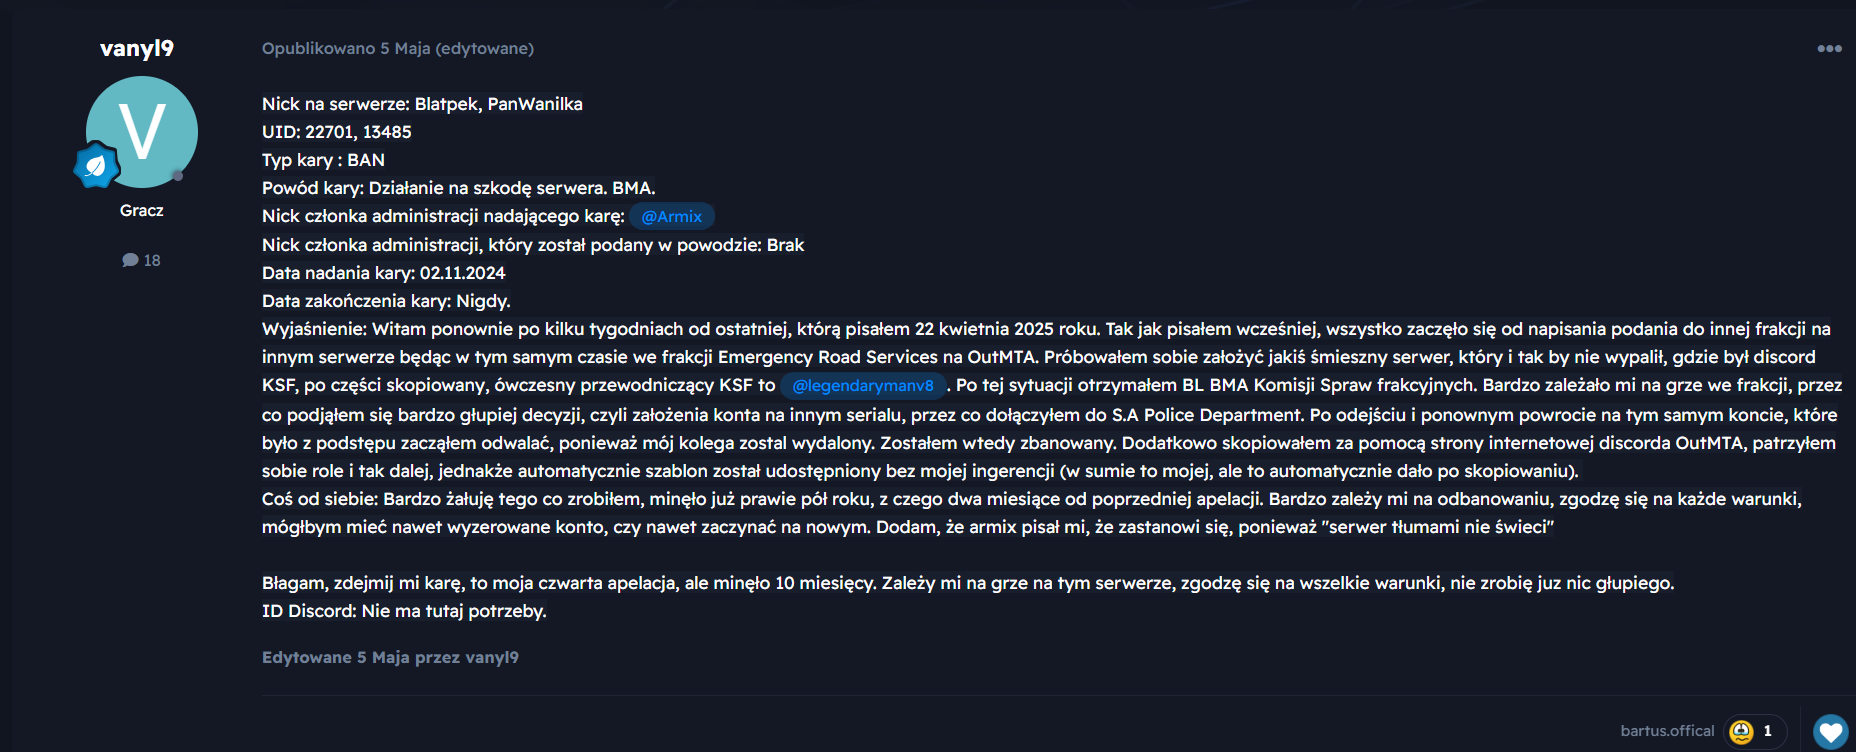This screenshot has width=1856, height=752.
Task: Click the @legendarymanv8 mention tag
Action: click(863, 385)
